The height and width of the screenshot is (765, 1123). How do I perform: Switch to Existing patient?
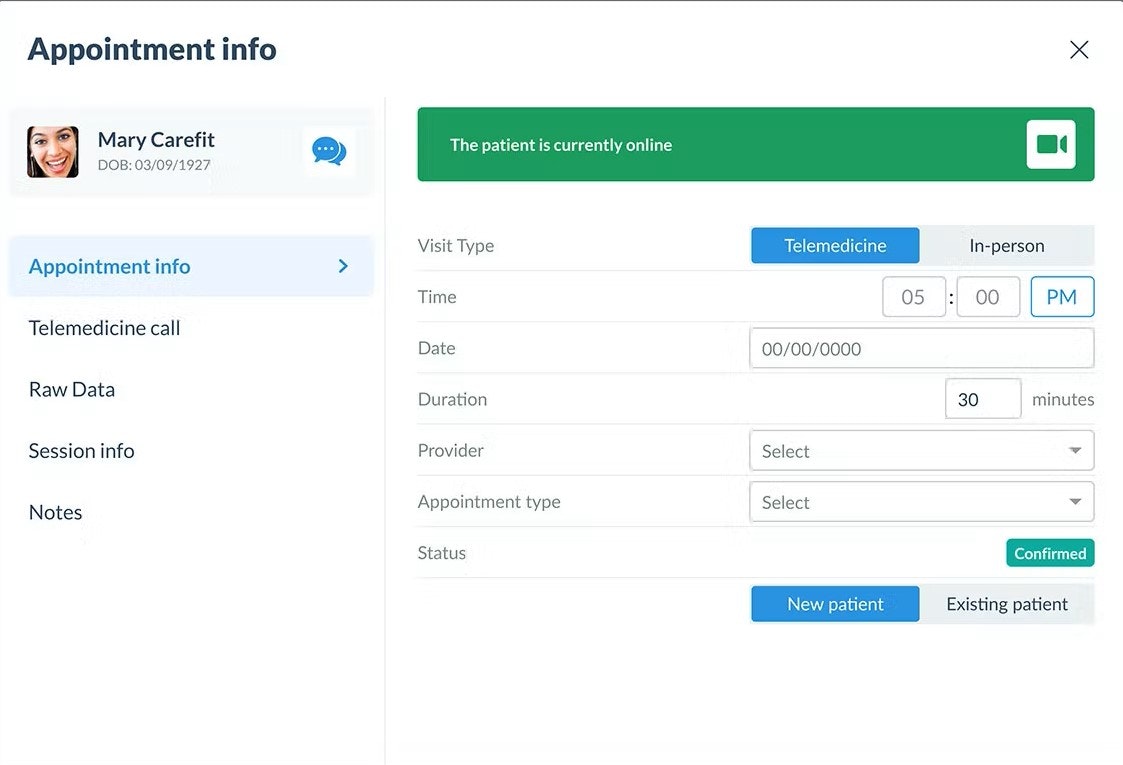[1006, 603]
